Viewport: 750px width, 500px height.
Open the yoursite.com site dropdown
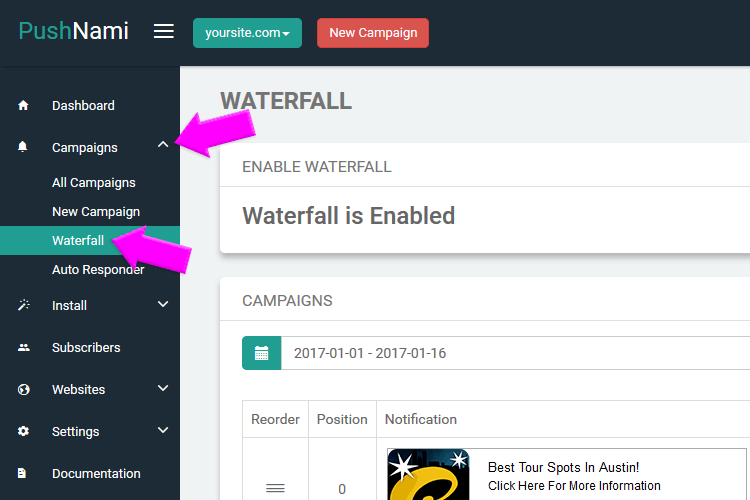(247, 33)
